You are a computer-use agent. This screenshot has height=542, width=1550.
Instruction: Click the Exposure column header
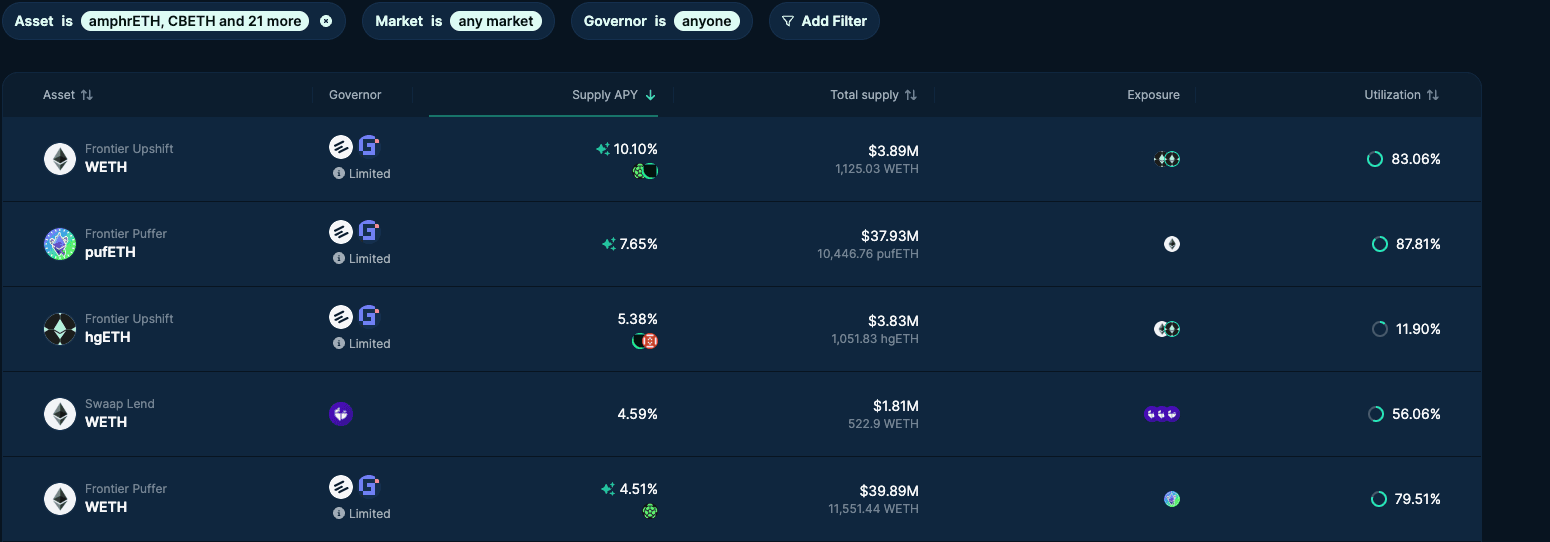pyautogui.click(x=1153, y=95)
